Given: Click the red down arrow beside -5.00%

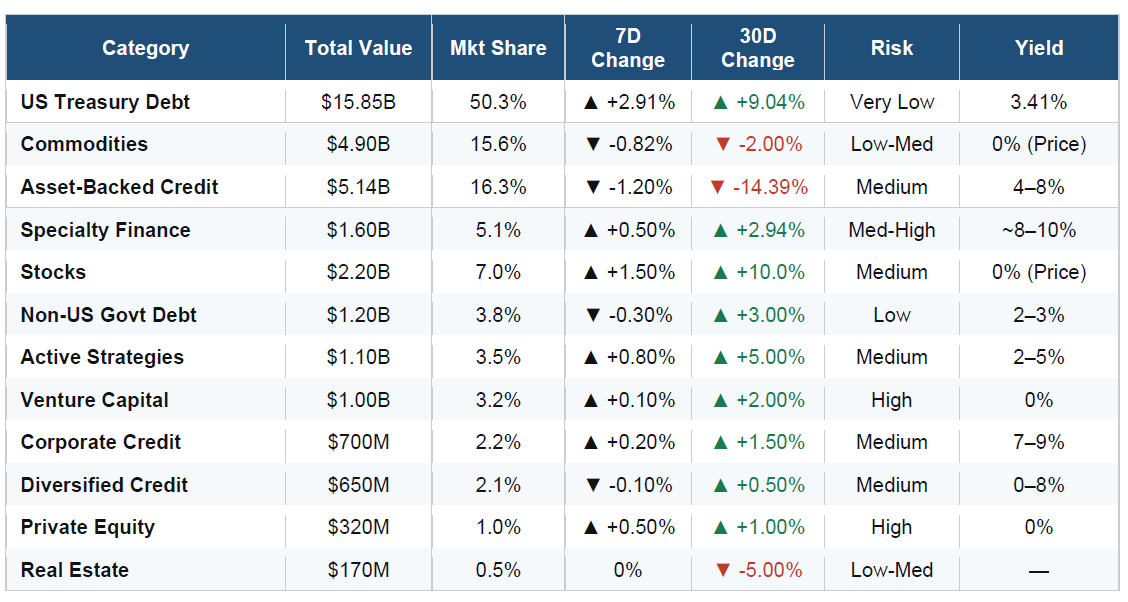Looking at the screenshot, I should click(x=723, y=570).
